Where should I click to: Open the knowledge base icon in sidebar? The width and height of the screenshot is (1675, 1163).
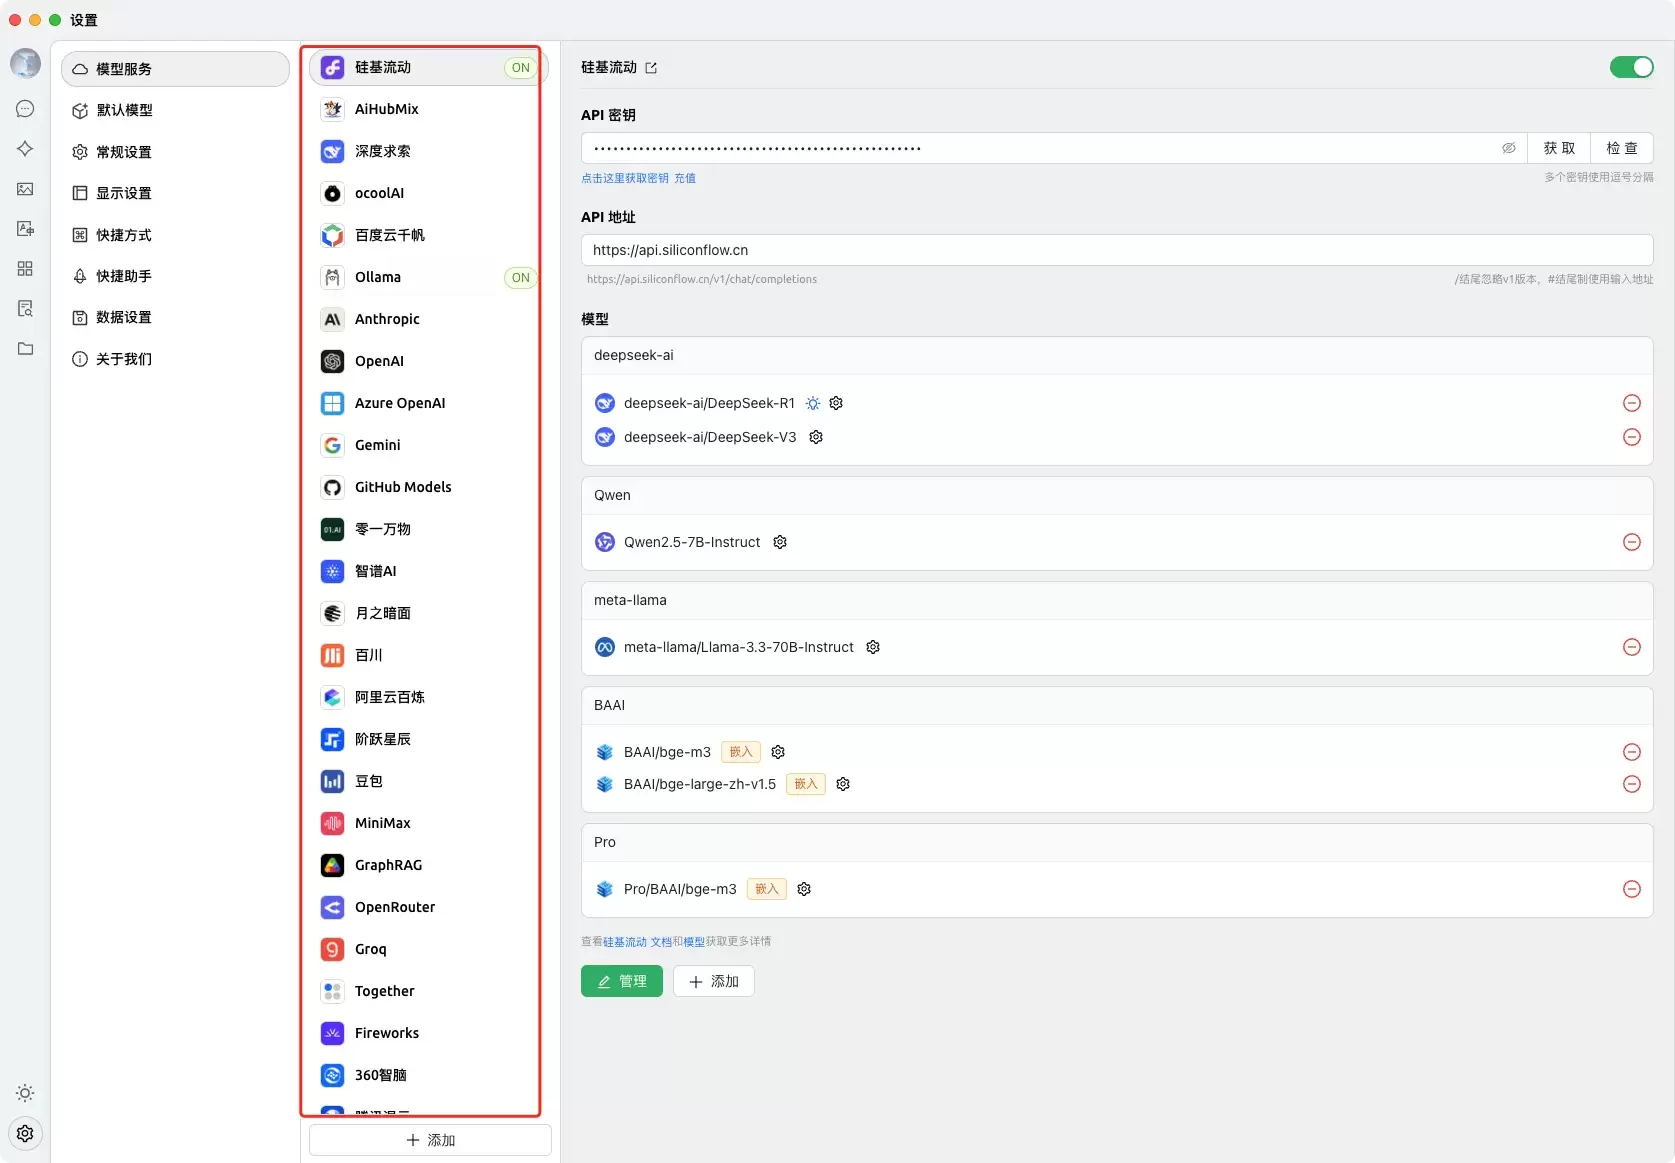pyautogui.click(x=25, y=309)
